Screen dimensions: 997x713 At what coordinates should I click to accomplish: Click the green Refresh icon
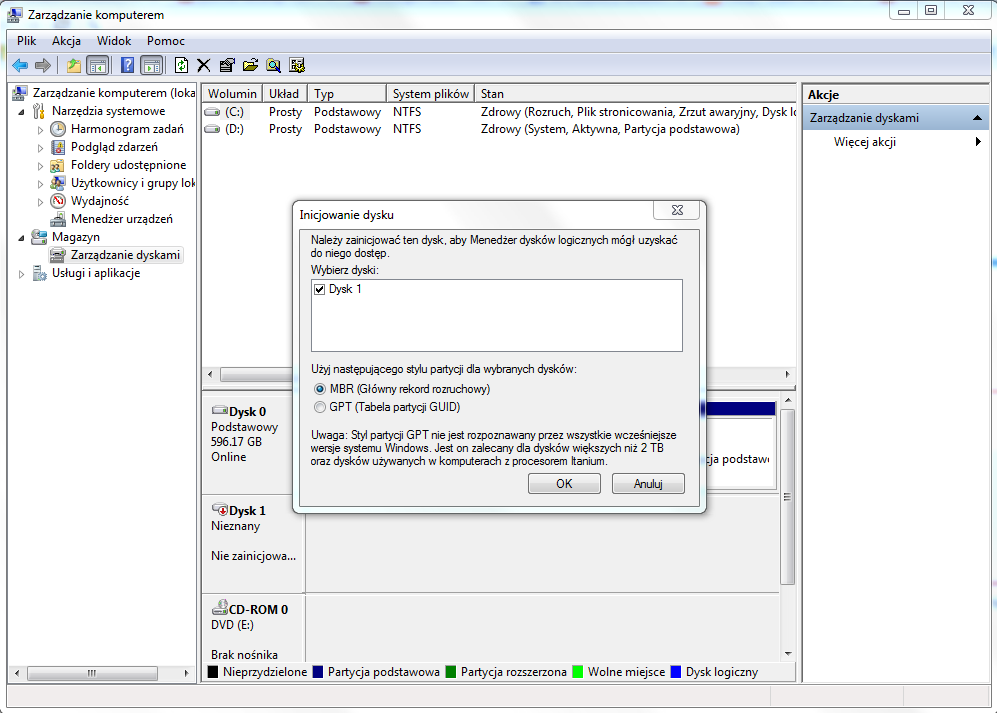click(x=181, y=65)
